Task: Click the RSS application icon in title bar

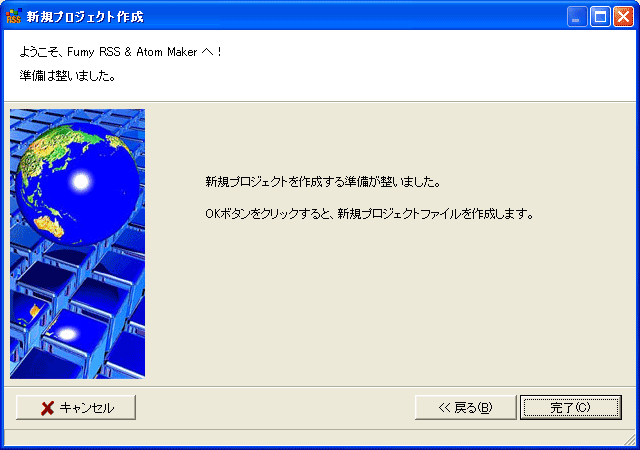Action: (13, 16)
